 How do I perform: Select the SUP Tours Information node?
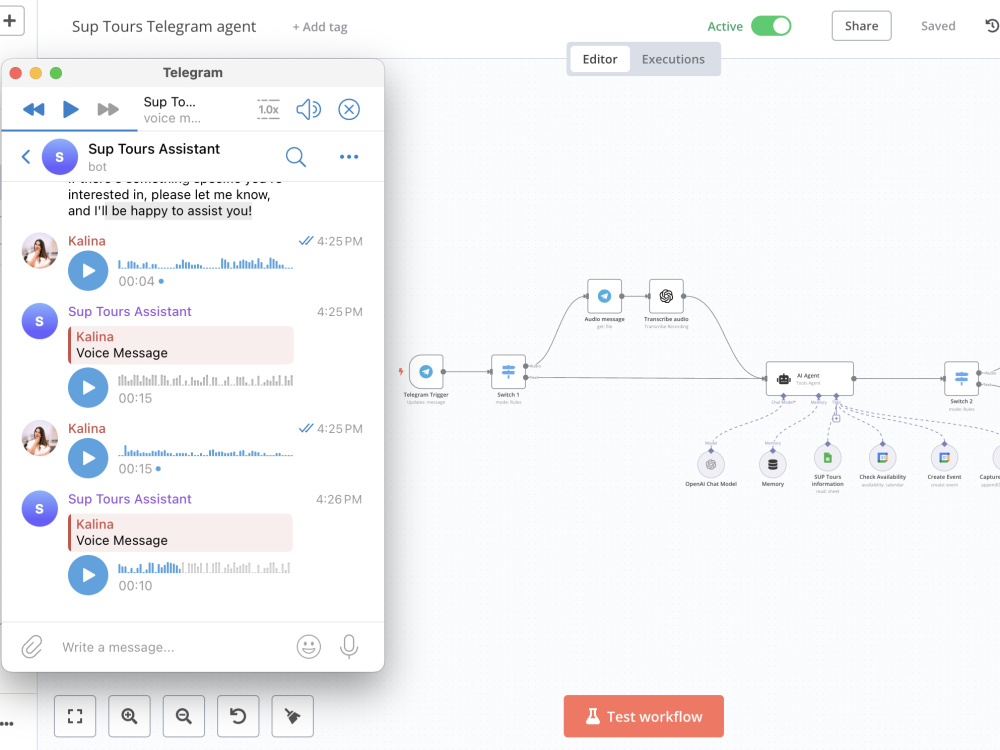point(827,458)
